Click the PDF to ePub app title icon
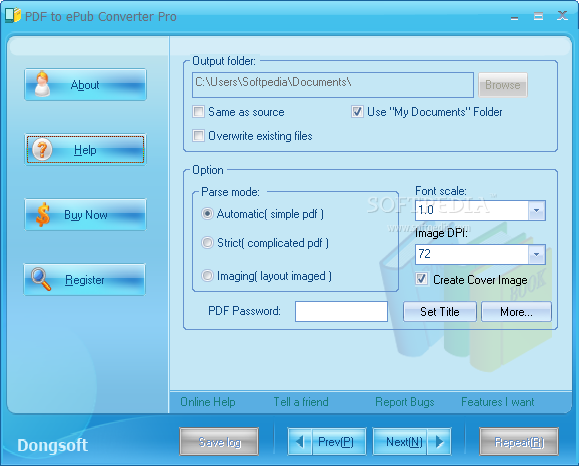This screenshot has height=466, width=579. point(13,16)
